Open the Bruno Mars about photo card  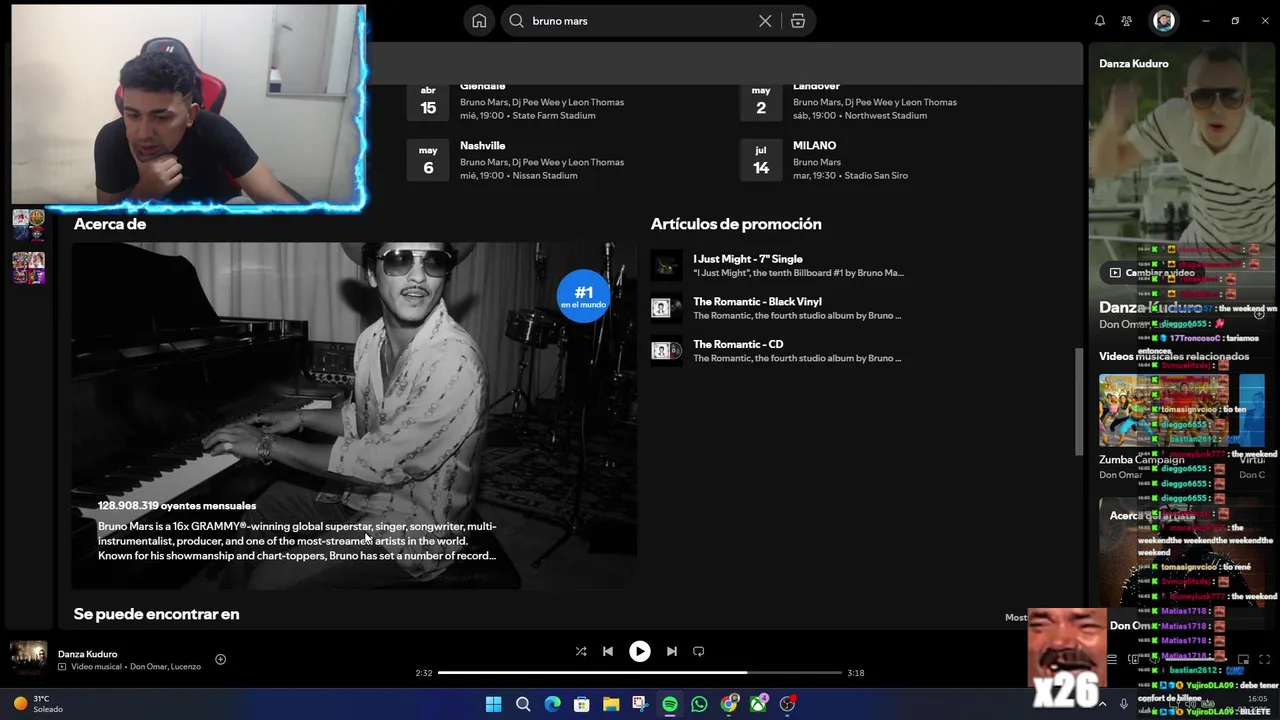pyautogui.click(x=354, y=415)
